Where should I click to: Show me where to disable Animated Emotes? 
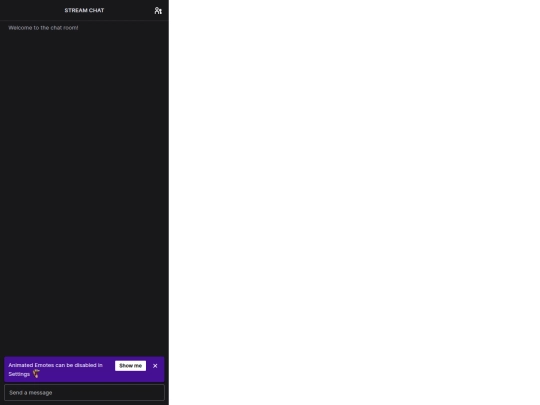click(x=130, y=366)
